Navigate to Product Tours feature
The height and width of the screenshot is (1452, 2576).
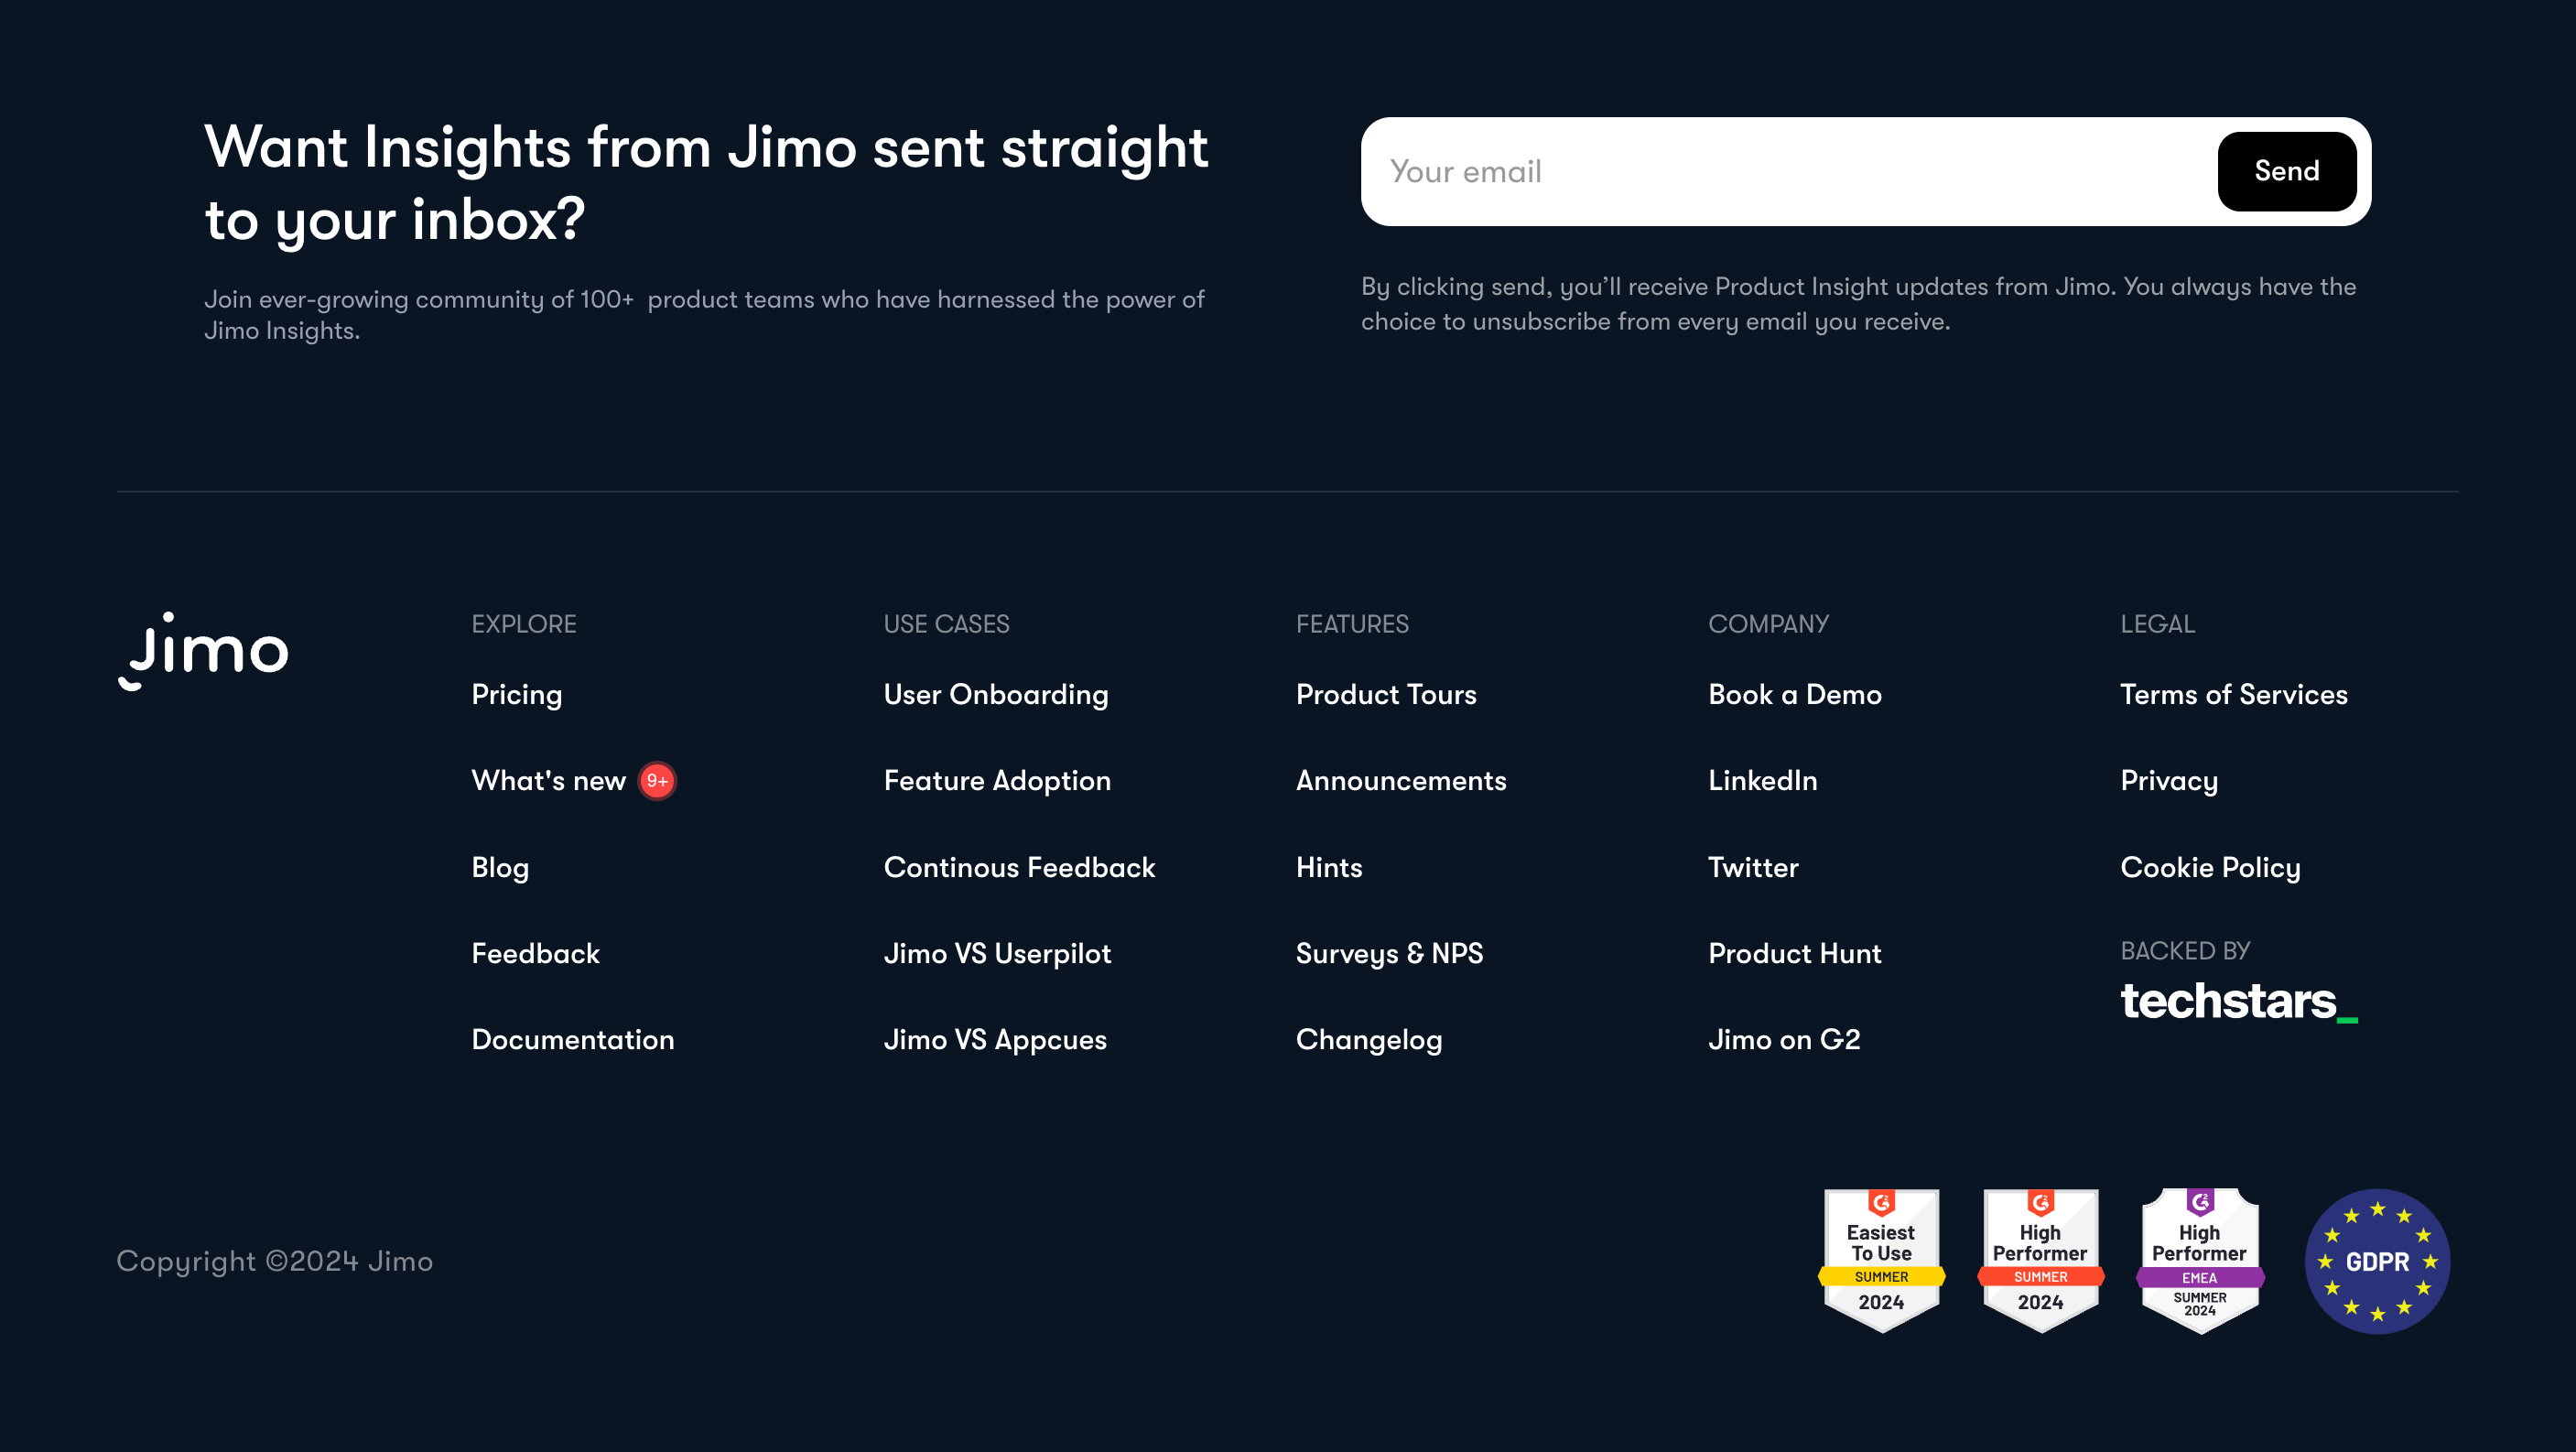pos(1386,695)
